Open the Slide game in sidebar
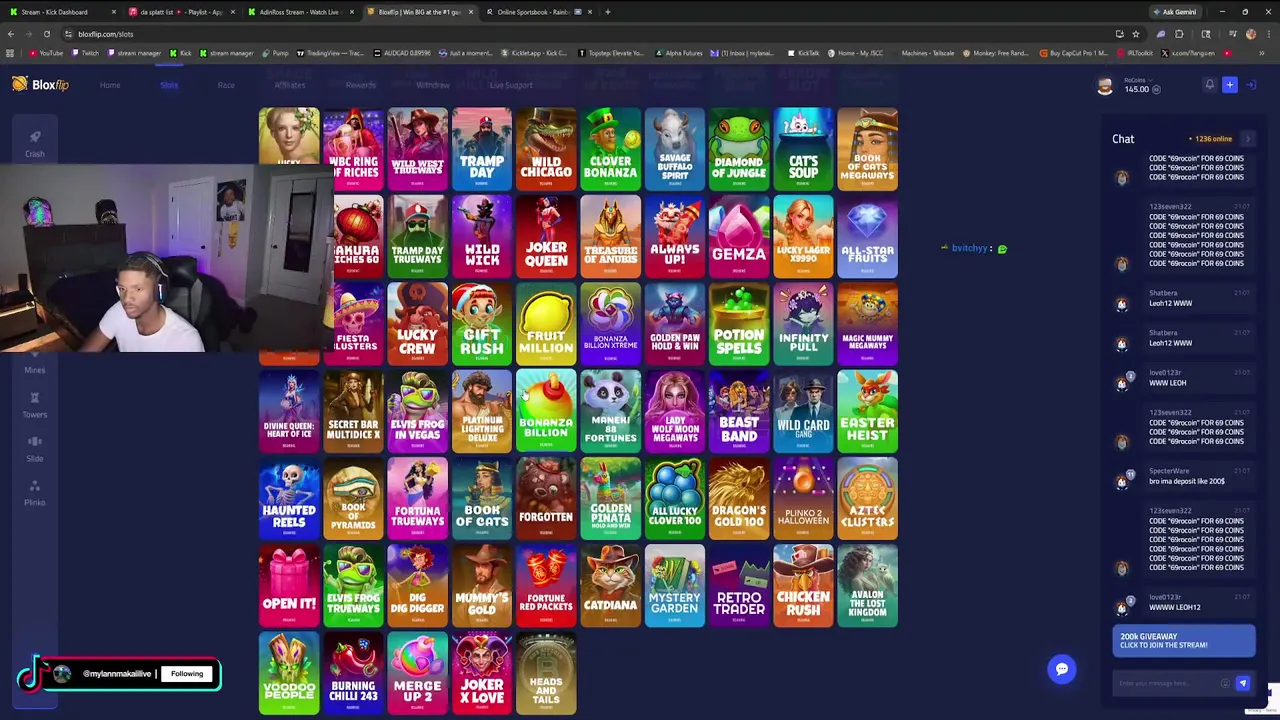This screenshot has height=720, width=1280. point(35,448)
